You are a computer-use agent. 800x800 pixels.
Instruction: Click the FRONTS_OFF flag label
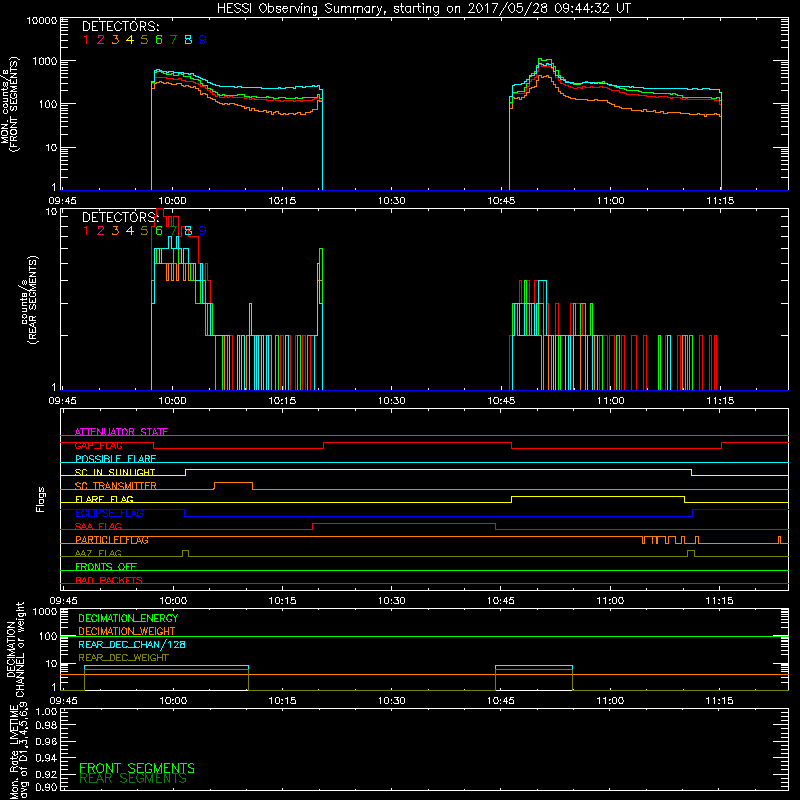tap(106, 567)
